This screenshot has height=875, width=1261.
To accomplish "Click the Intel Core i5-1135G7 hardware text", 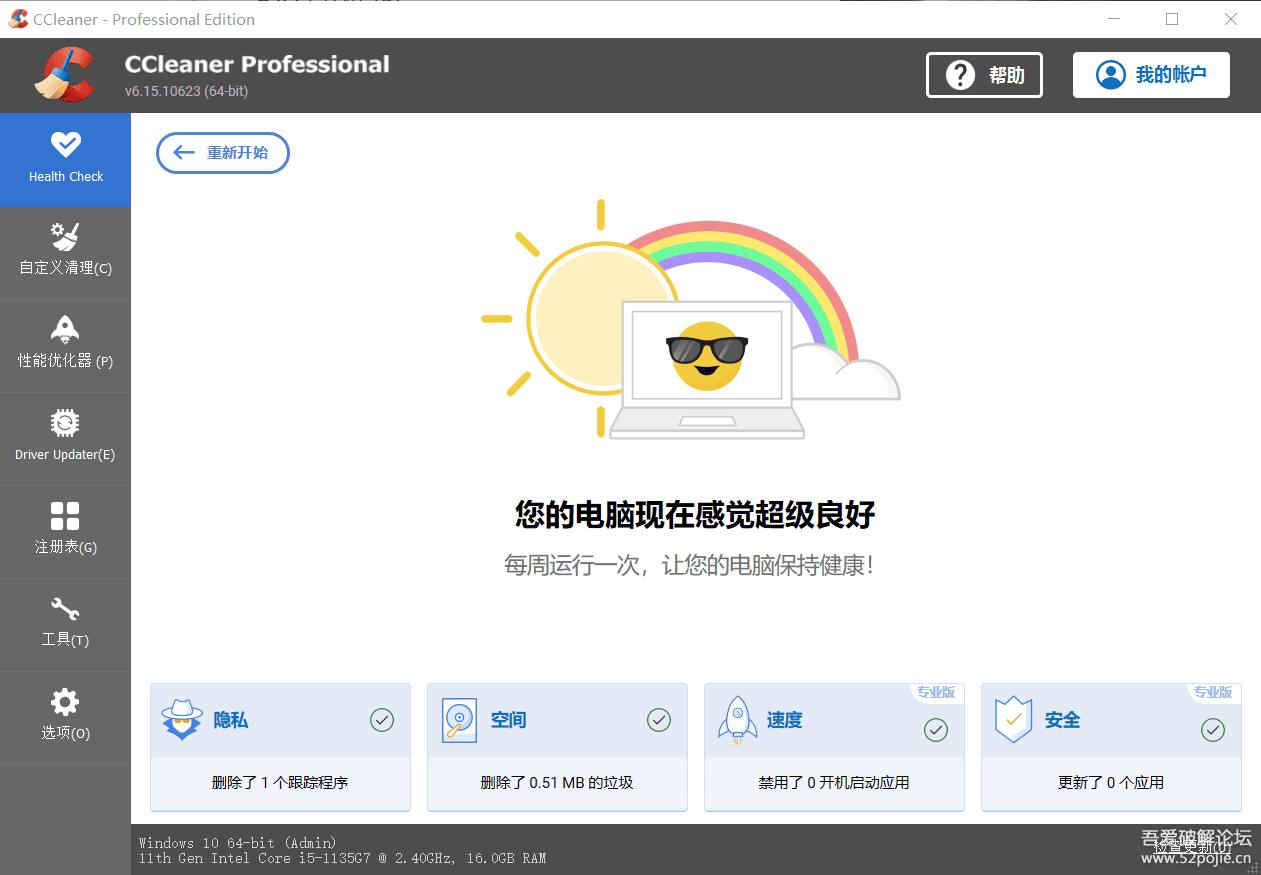I will click(342, 858).
